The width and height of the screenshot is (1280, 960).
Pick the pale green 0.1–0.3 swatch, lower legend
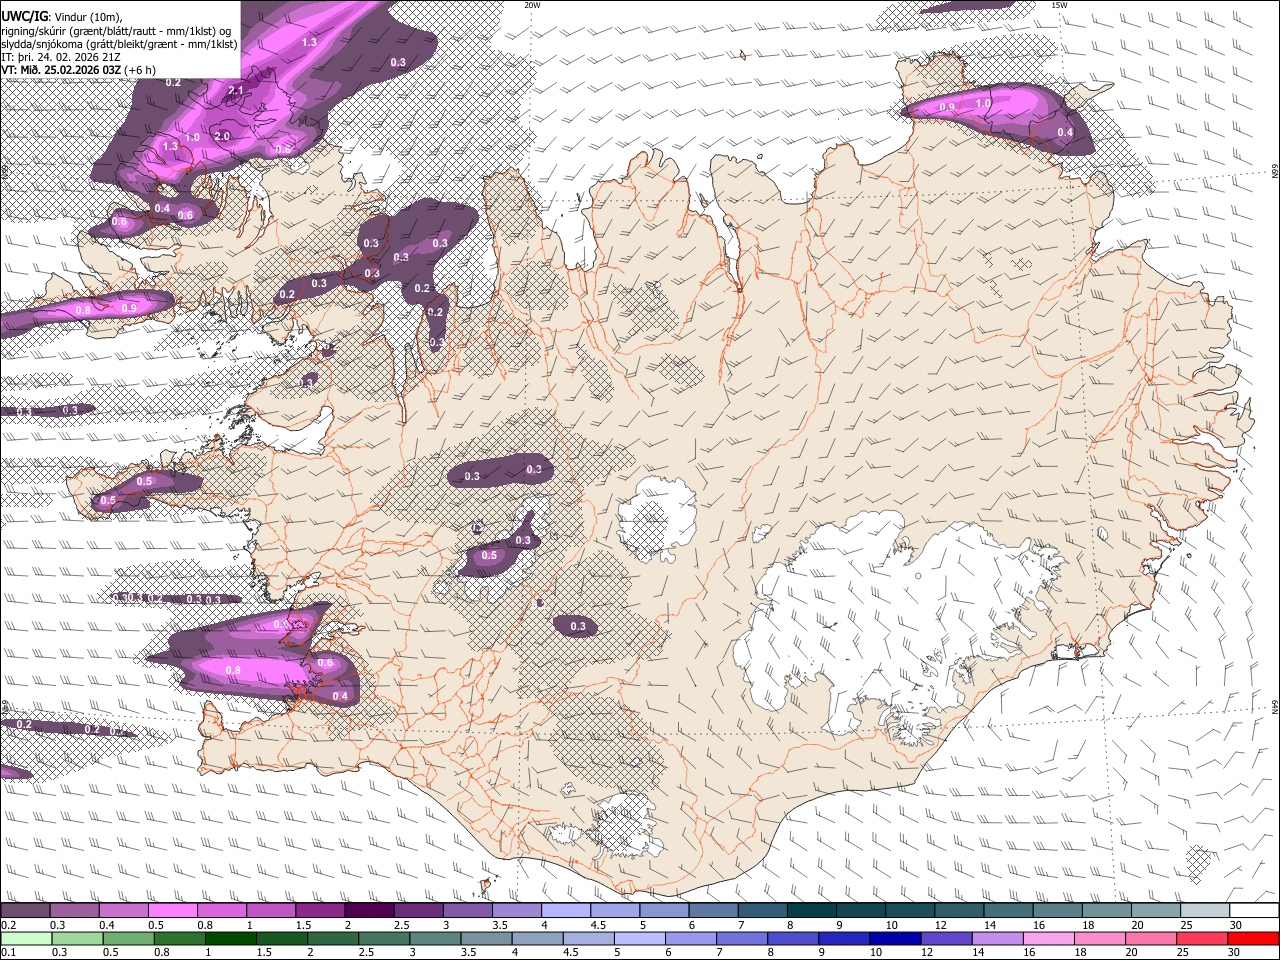[26, 938]
